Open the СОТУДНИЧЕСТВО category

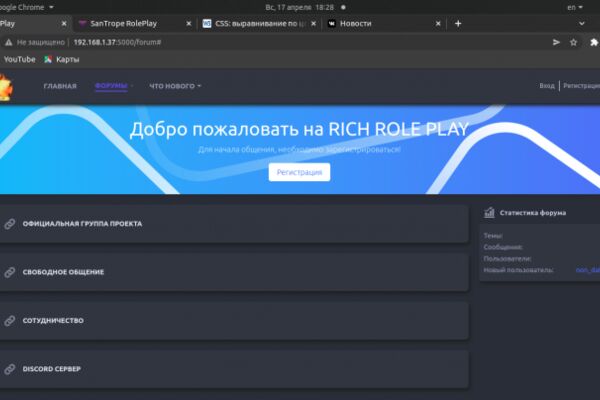tap(234, 320)
